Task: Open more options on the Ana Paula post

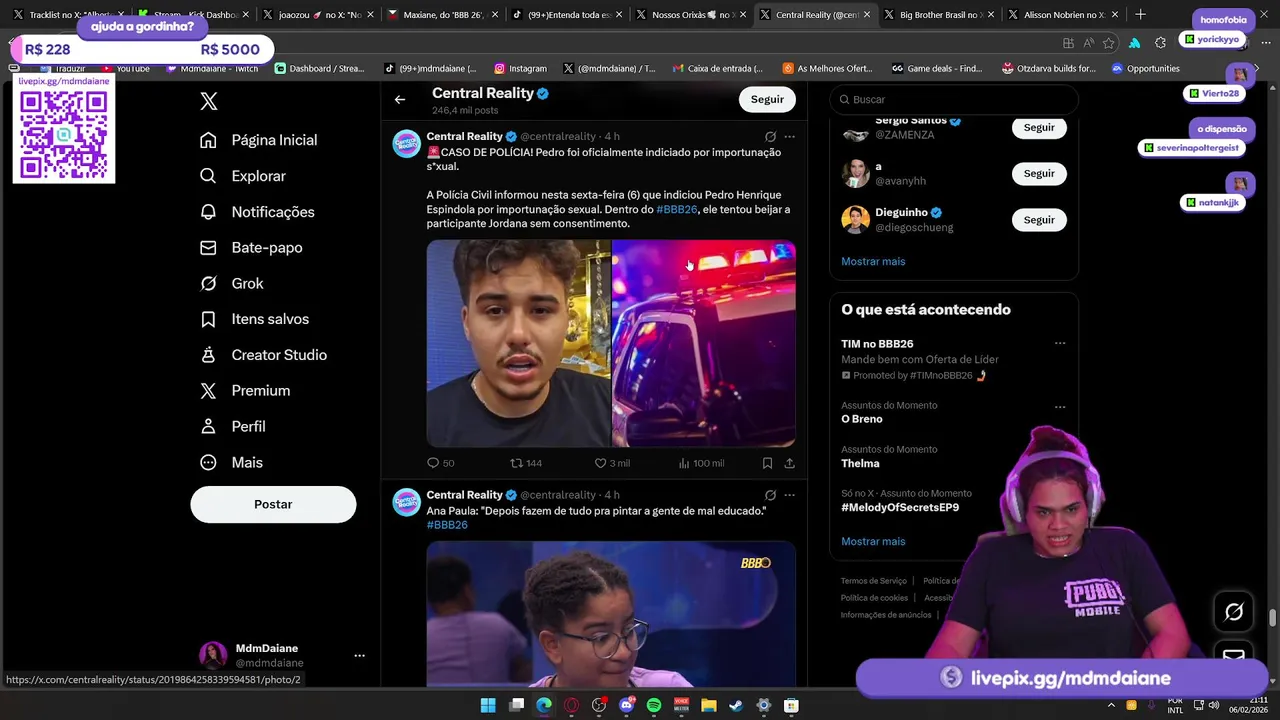Action: [x=789, y=495]
